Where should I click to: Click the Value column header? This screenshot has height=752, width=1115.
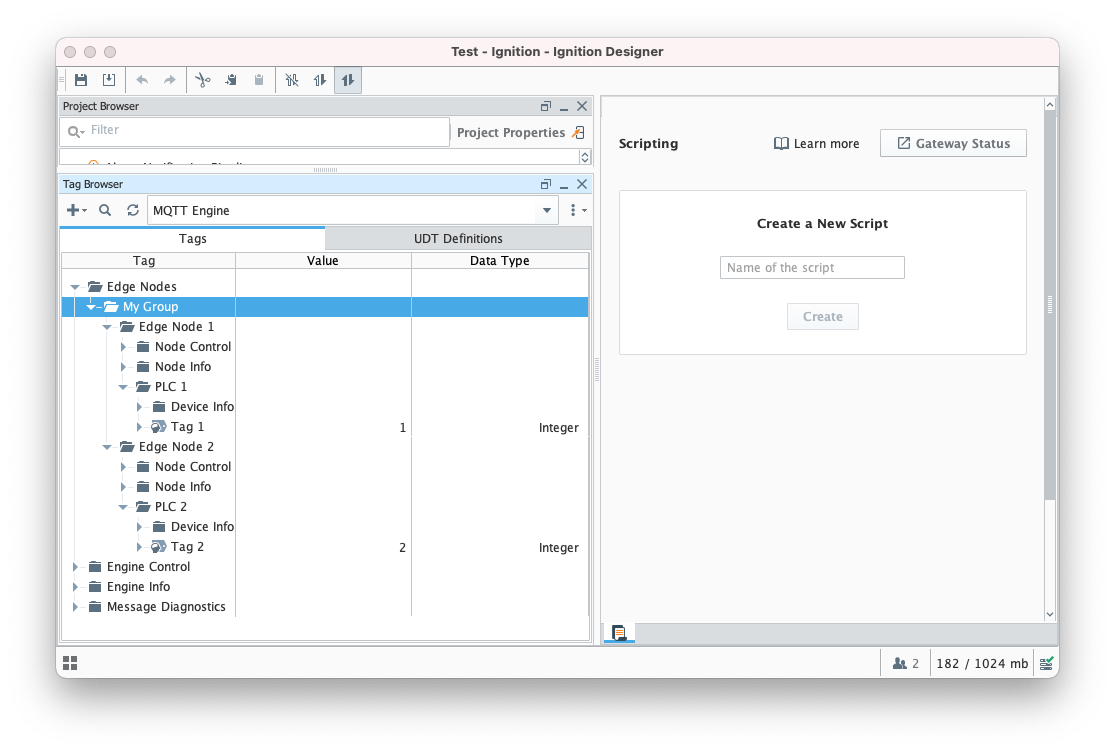(x=323, y=261)
